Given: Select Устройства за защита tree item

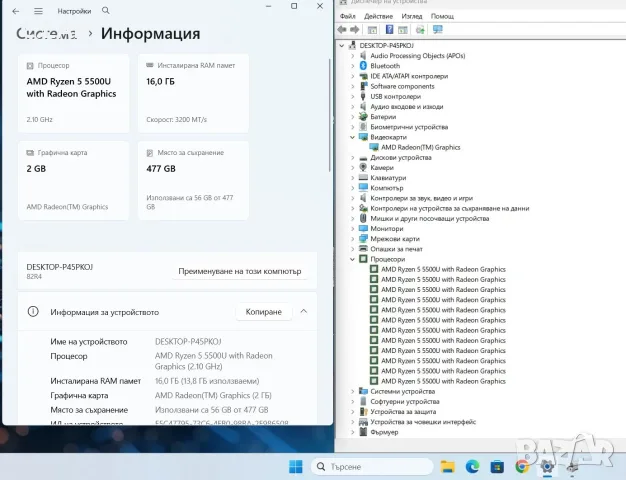Looking at the screenshot, I should 403,412.
